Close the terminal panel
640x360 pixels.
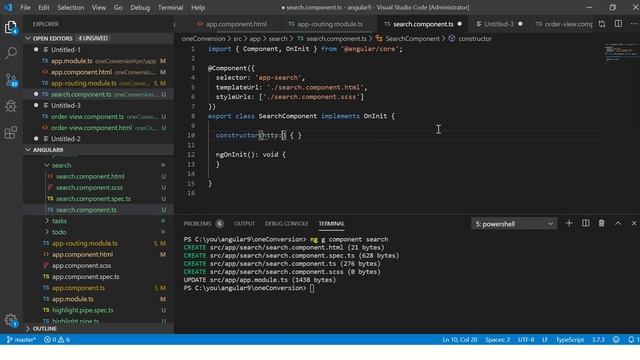634,223
